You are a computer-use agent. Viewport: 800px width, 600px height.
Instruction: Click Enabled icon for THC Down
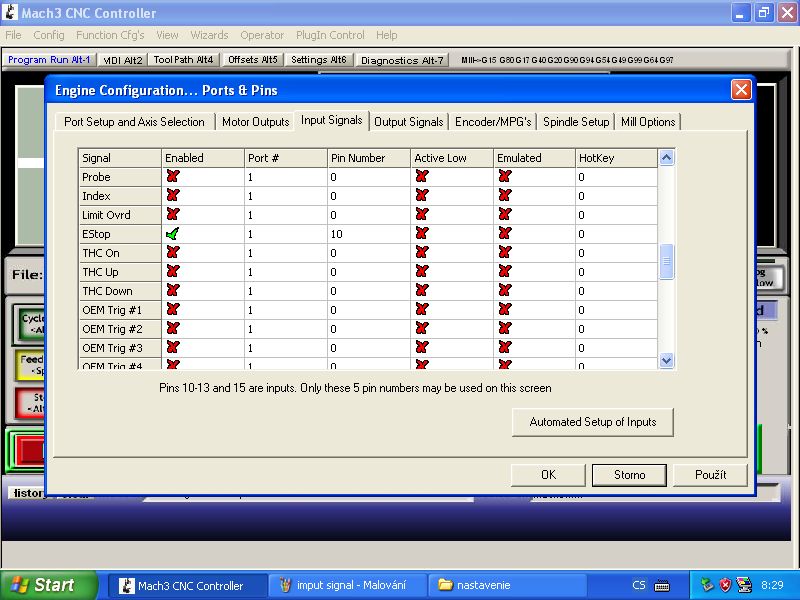pos(173,291)
